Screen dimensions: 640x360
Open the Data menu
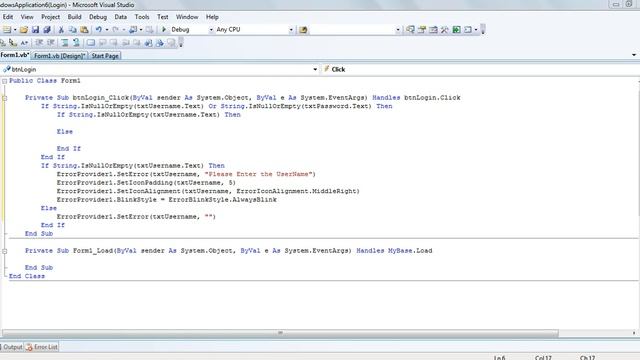[x=120, y=17]
